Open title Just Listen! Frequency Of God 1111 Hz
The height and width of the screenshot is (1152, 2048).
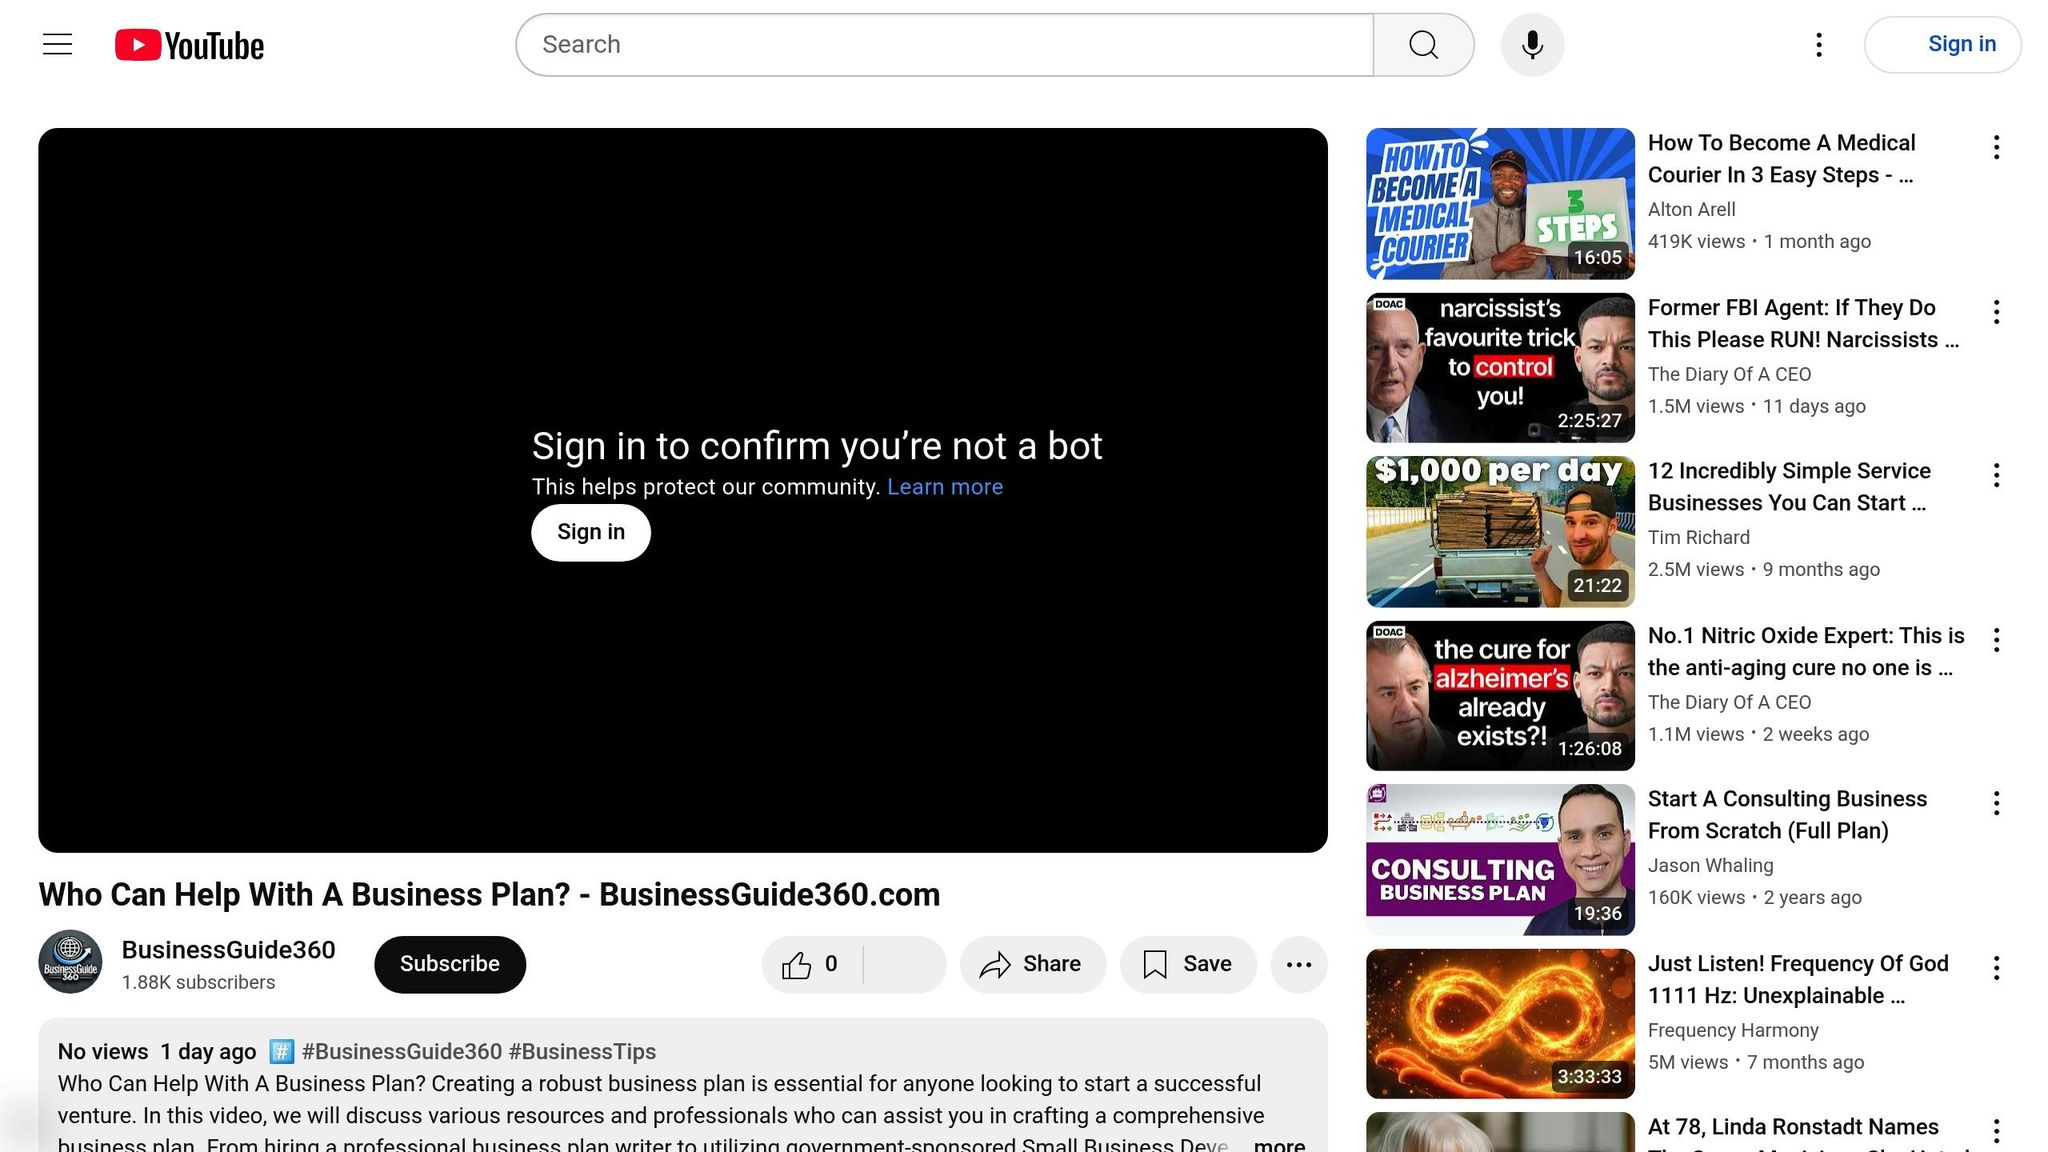[x=1798, y=980]
